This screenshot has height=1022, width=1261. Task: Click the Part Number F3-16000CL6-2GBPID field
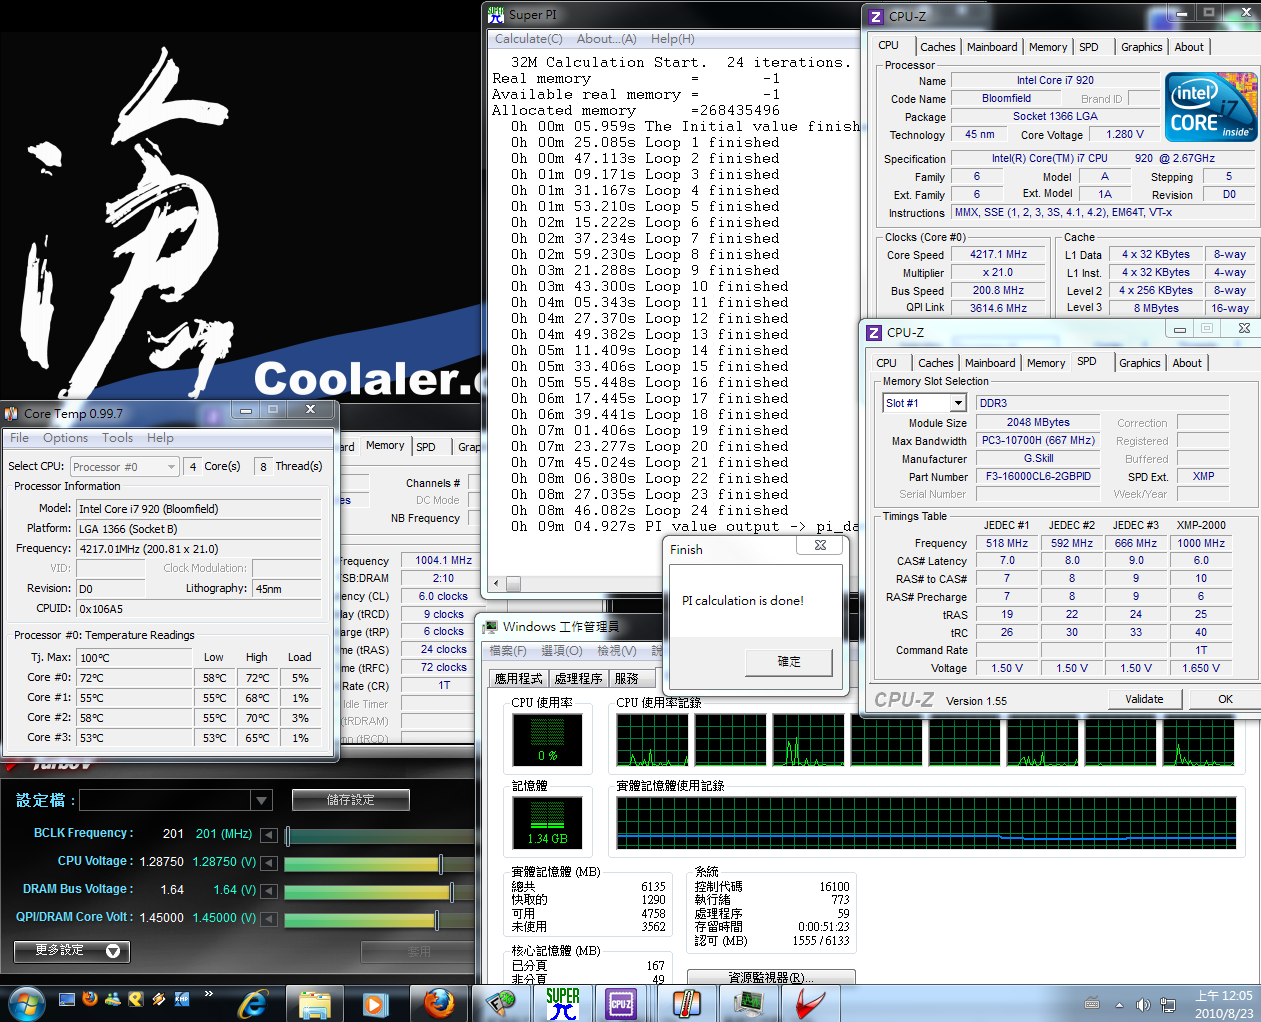tap(1038, 476)
